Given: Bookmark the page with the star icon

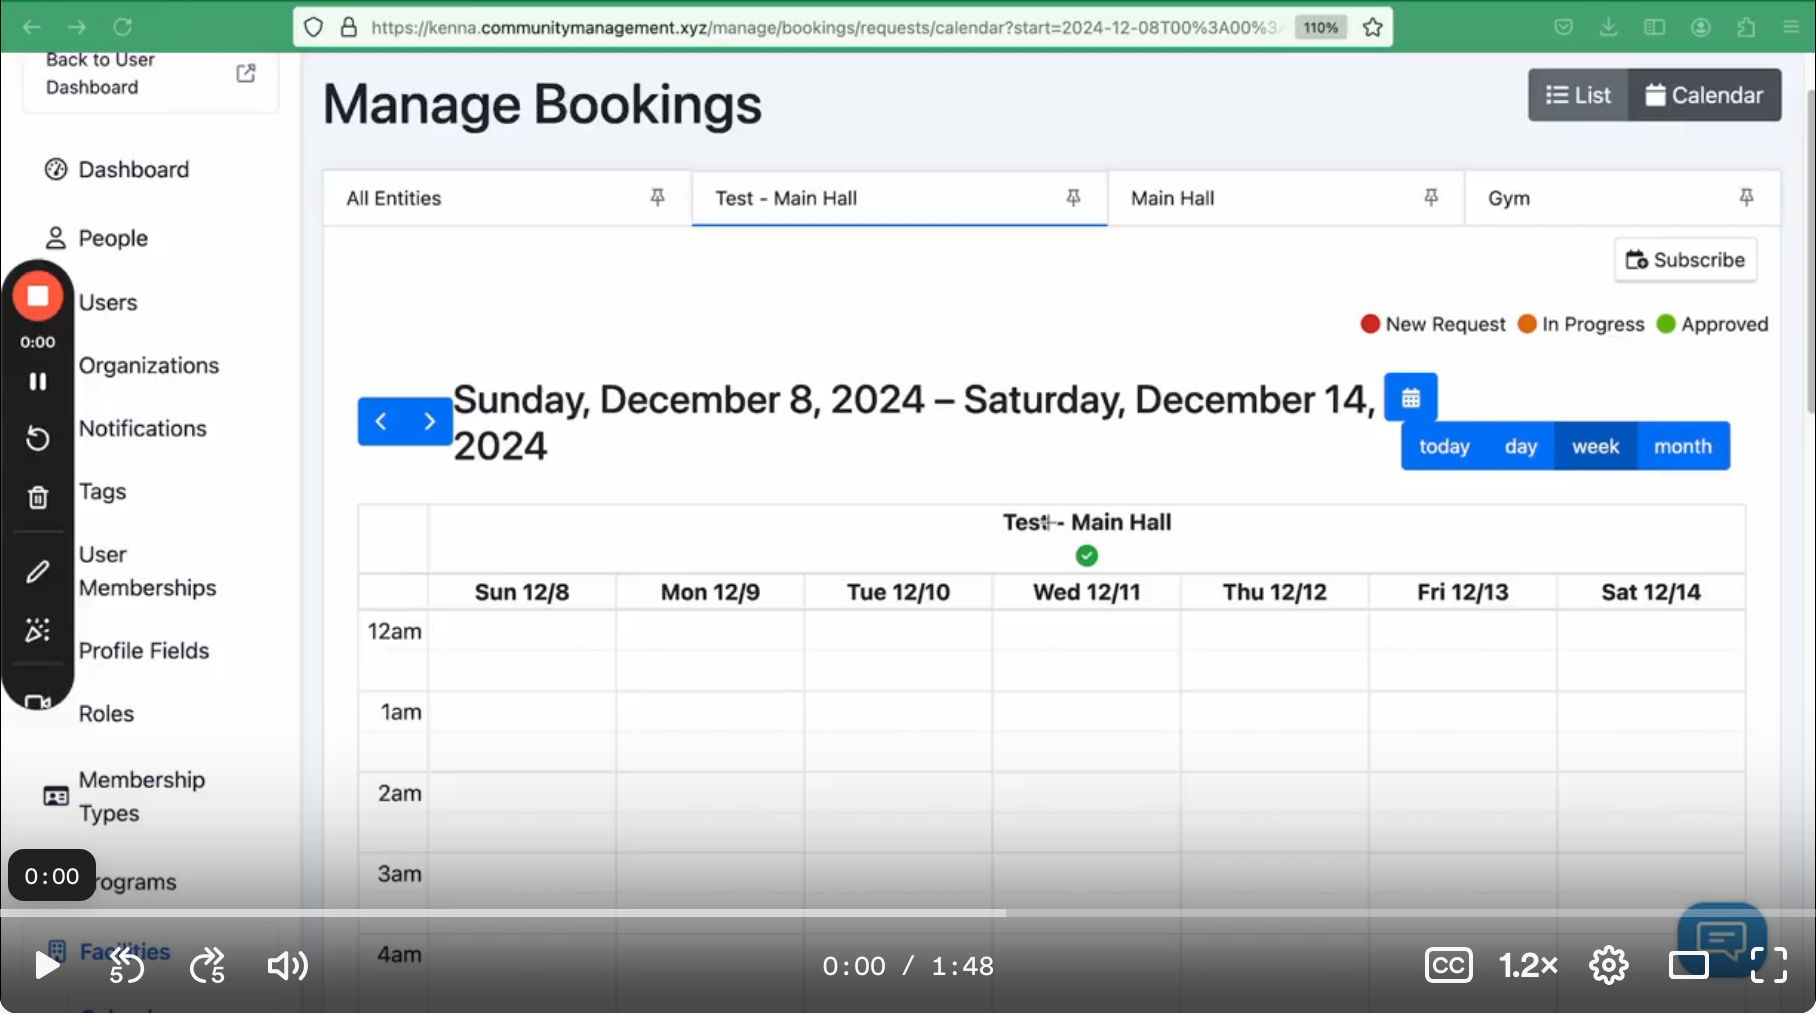Looking at the screenshot, I should 1373,27.
